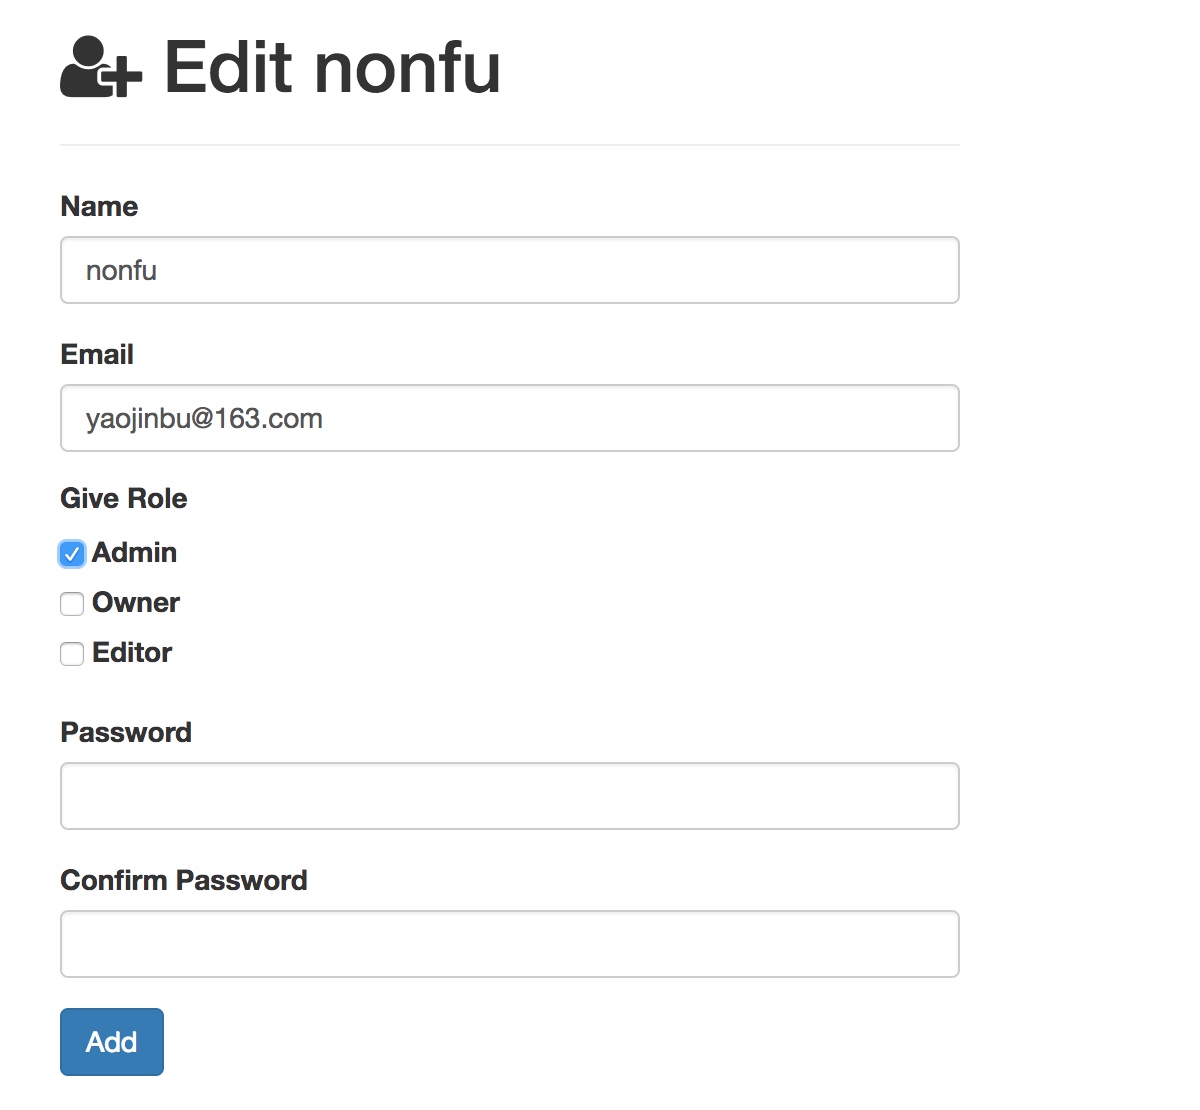Image resolution: width=1200 pixels, height=1110 pixels.
Task: Enable the Owner role checkbox
Action: click(x=72, y=604)
